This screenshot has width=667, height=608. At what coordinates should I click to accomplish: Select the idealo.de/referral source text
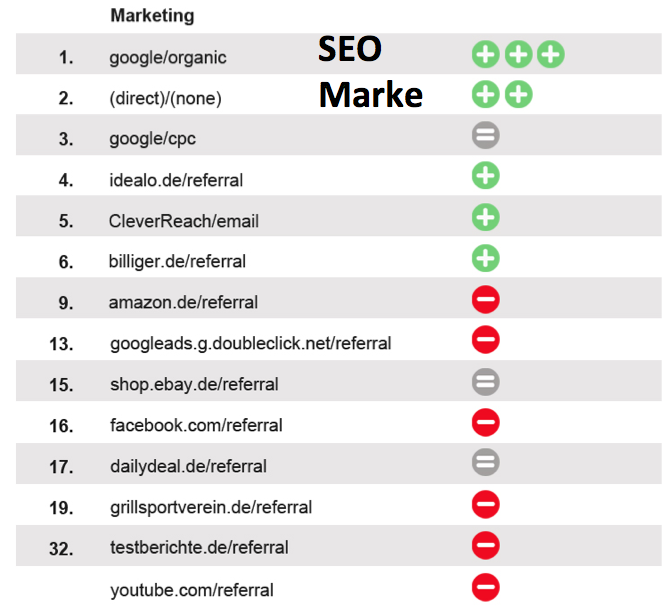pyautogui.click(x=176, y=181)
